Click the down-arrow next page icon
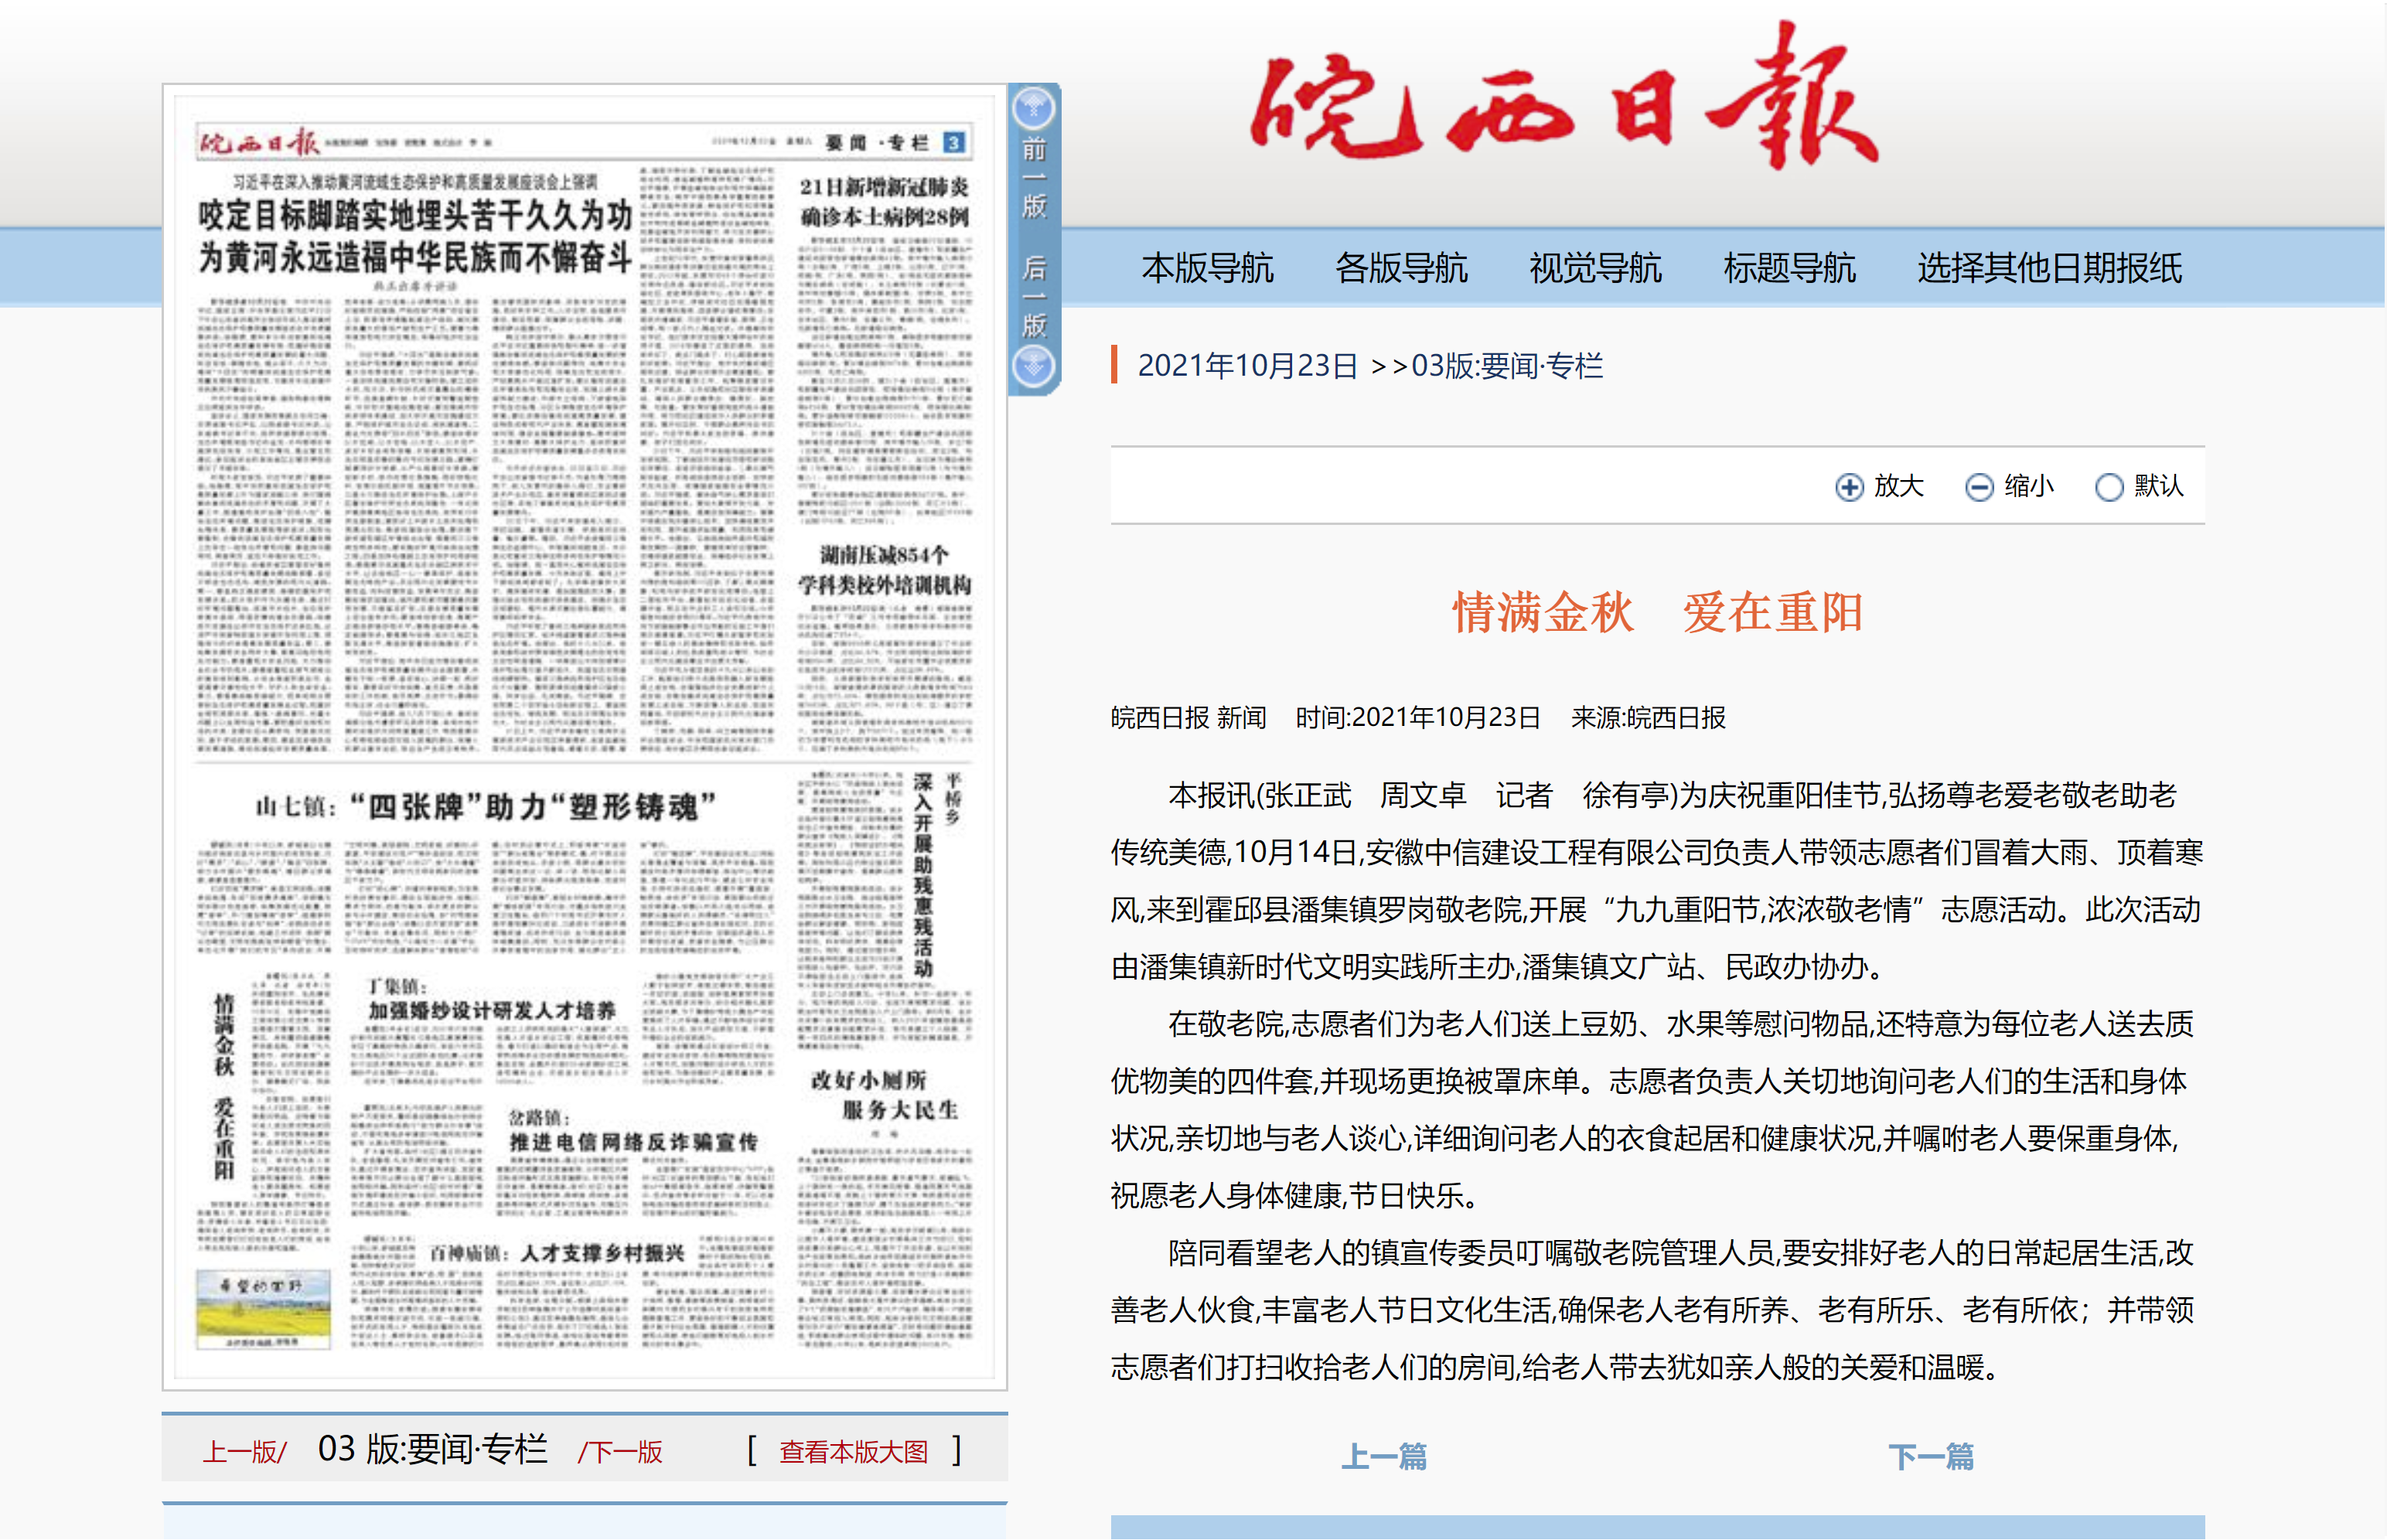The width and height of the screenshot is (2387, 1540). tap(1033, 366)
